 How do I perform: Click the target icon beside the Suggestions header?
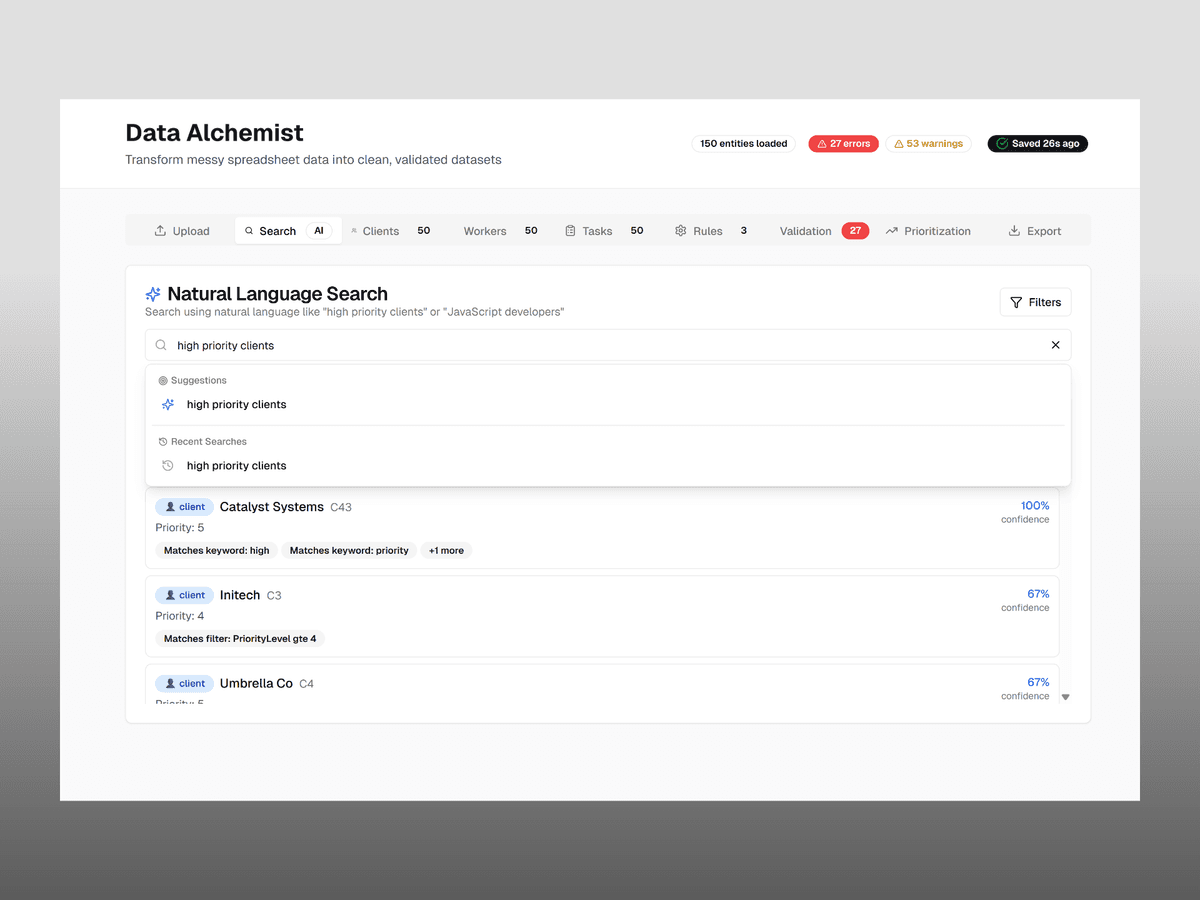click(x=163, y=381)
